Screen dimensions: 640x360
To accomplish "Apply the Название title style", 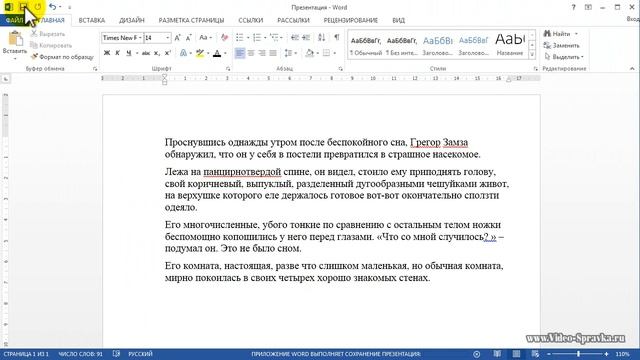I will click(x=510, y=46).
